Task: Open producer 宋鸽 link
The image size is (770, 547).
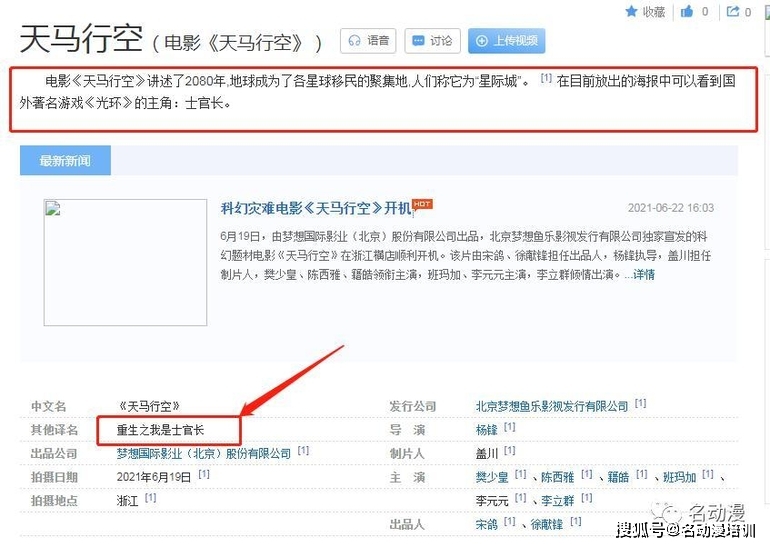Action: [486, 524]
